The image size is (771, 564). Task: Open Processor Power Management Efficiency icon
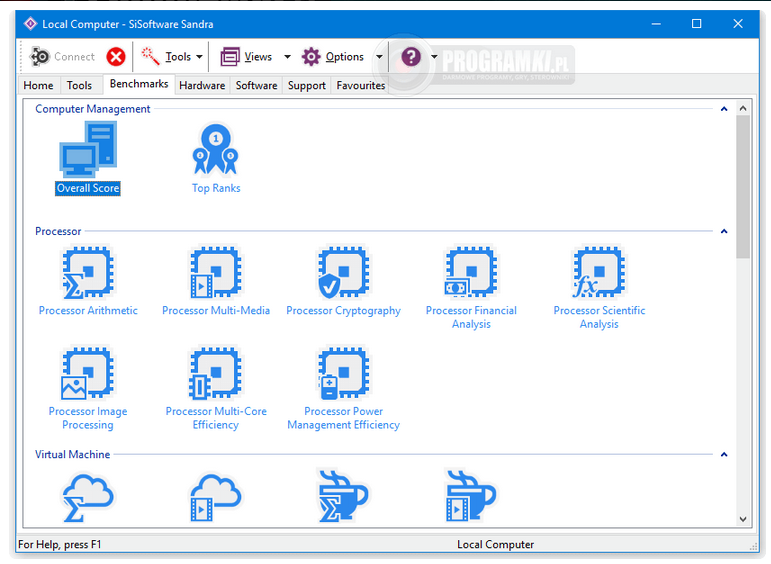pyautogui.click(x=343, y=374)
